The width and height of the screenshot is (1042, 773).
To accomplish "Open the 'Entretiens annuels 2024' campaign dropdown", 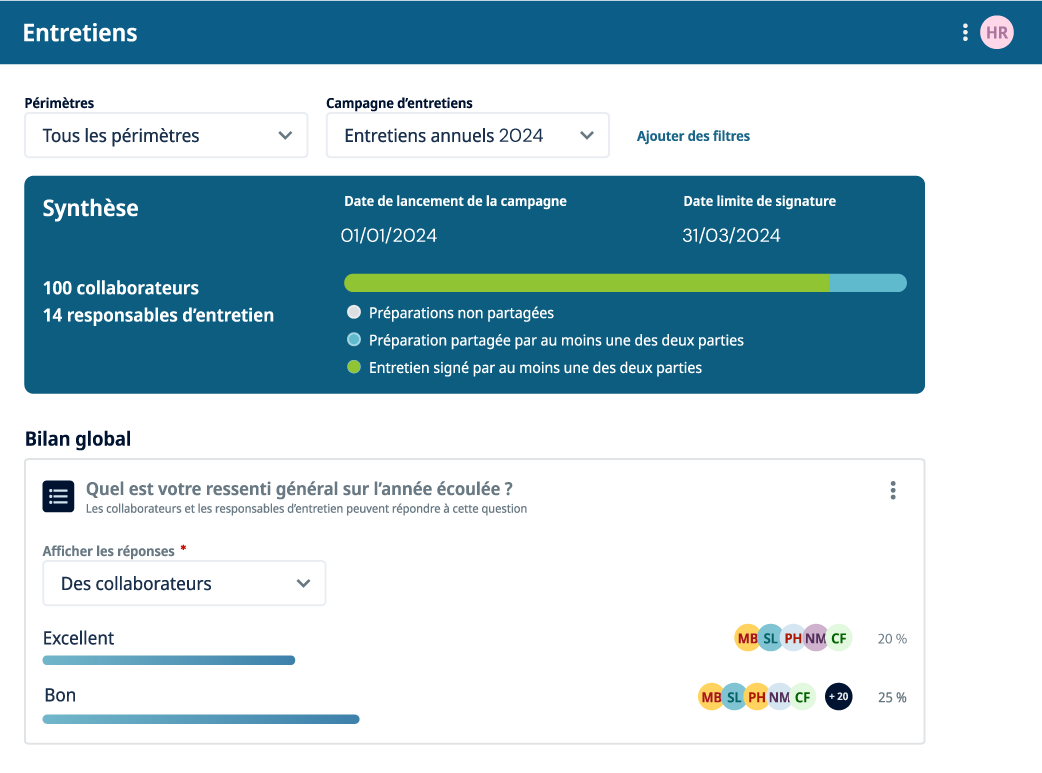I will (x=467, y=135).
